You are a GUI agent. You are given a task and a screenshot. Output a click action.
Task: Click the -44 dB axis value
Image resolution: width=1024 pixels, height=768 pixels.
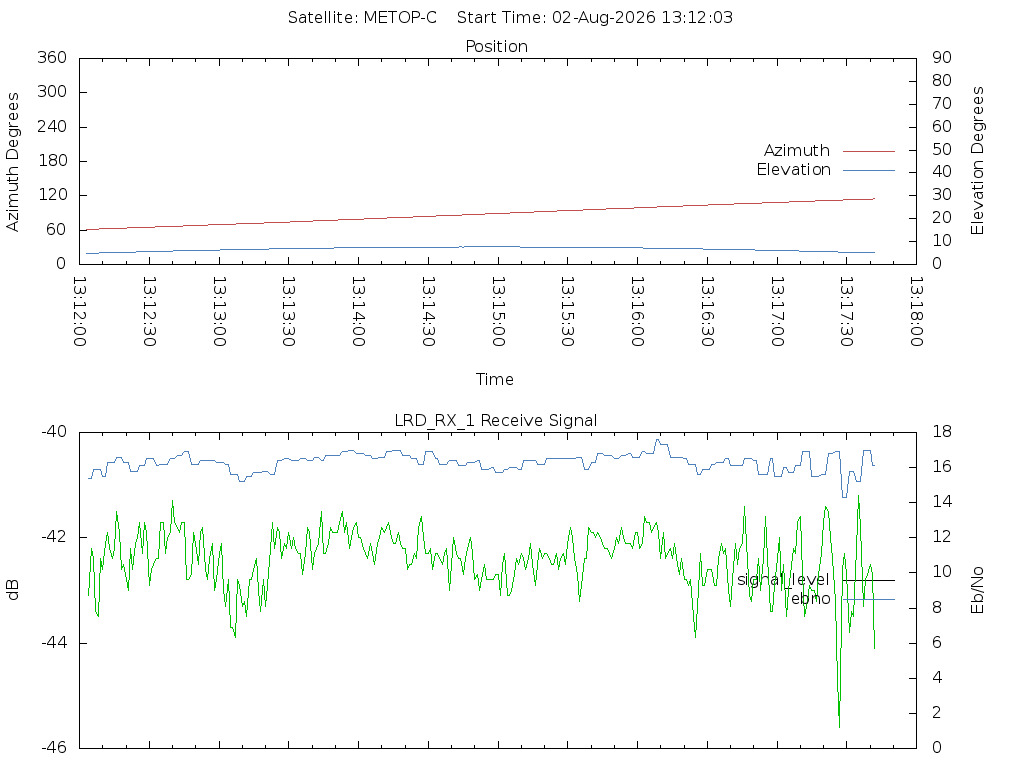tap(54, 643)
